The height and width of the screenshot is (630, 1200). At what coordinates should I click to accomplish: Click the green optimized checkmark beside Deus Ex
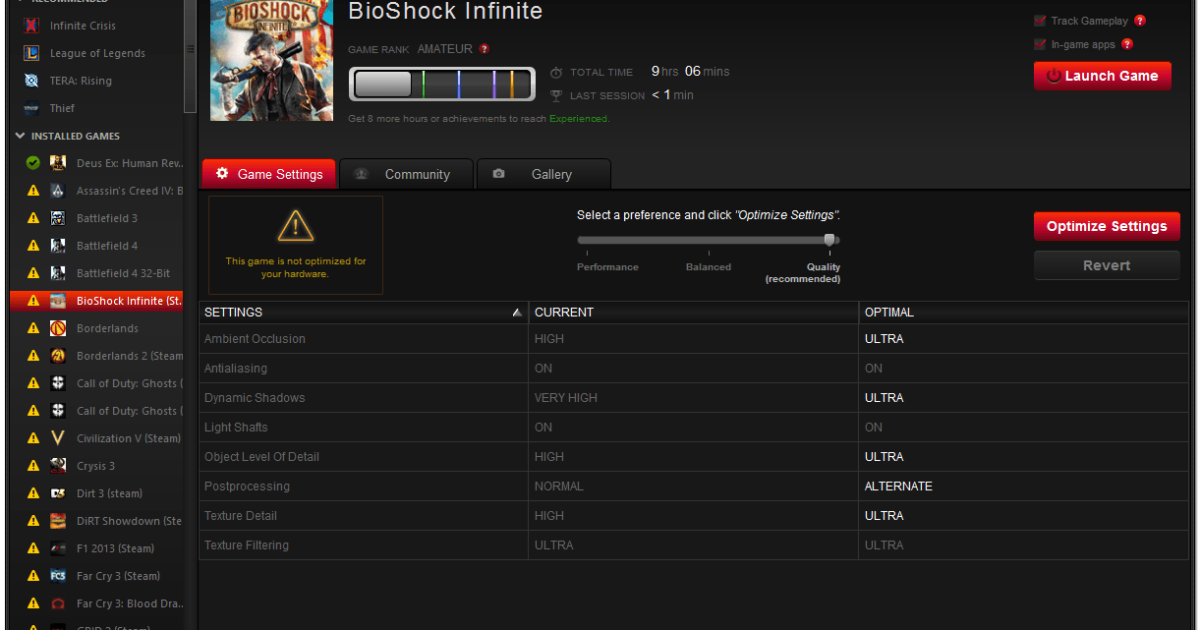click(33, 163)
